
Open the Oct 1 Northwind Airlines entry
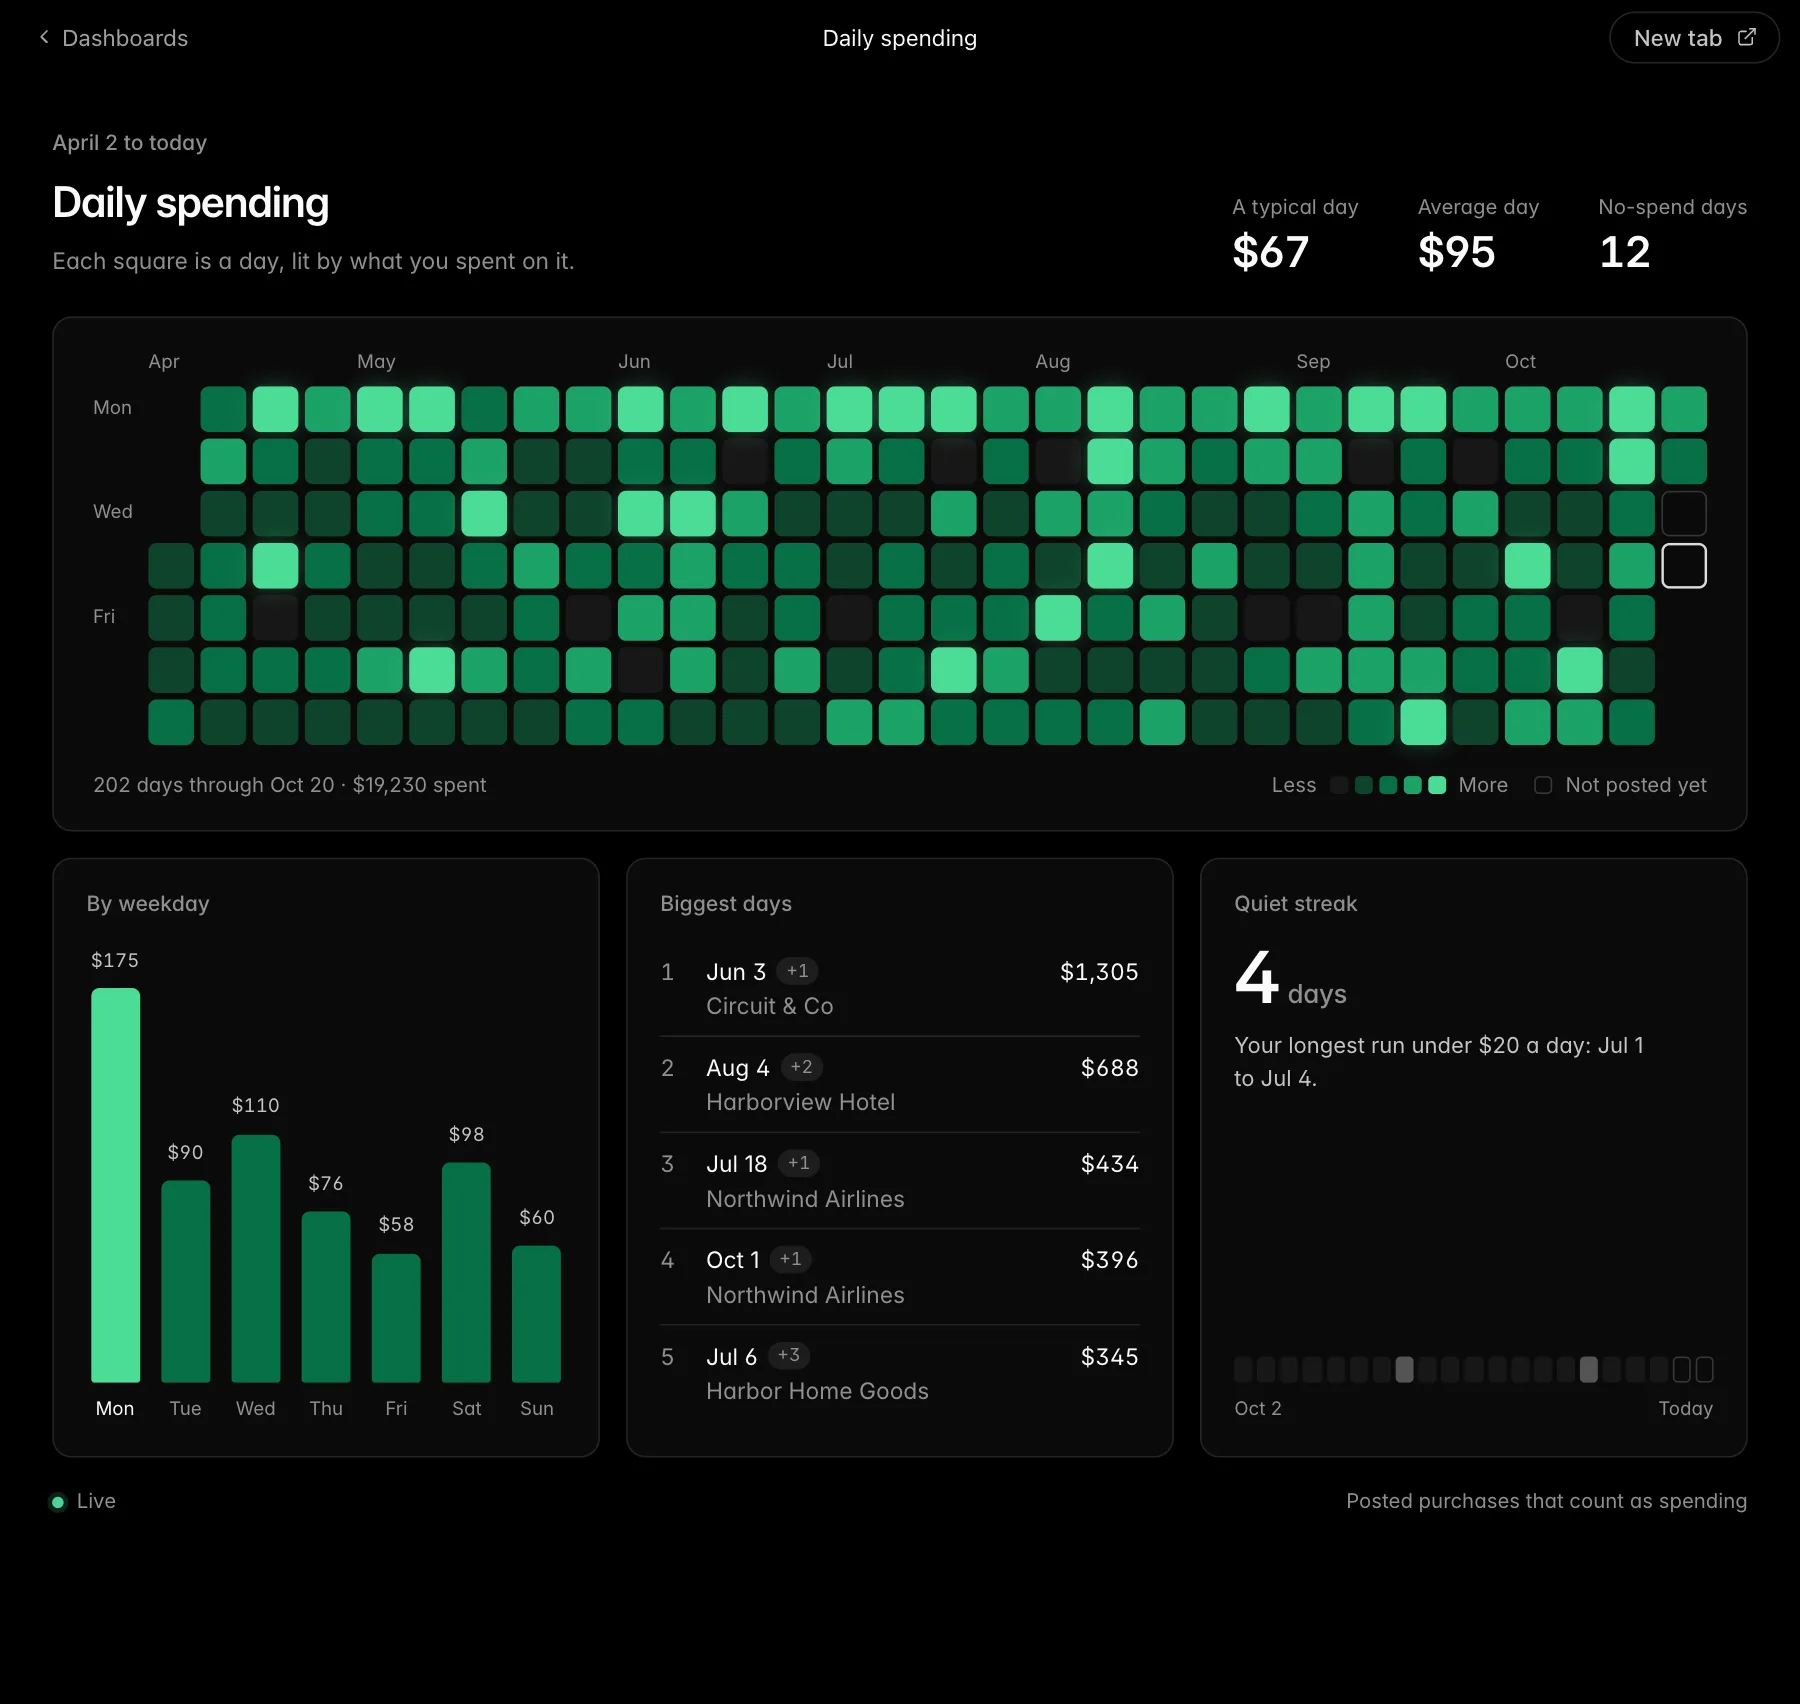pos(900,1276)
